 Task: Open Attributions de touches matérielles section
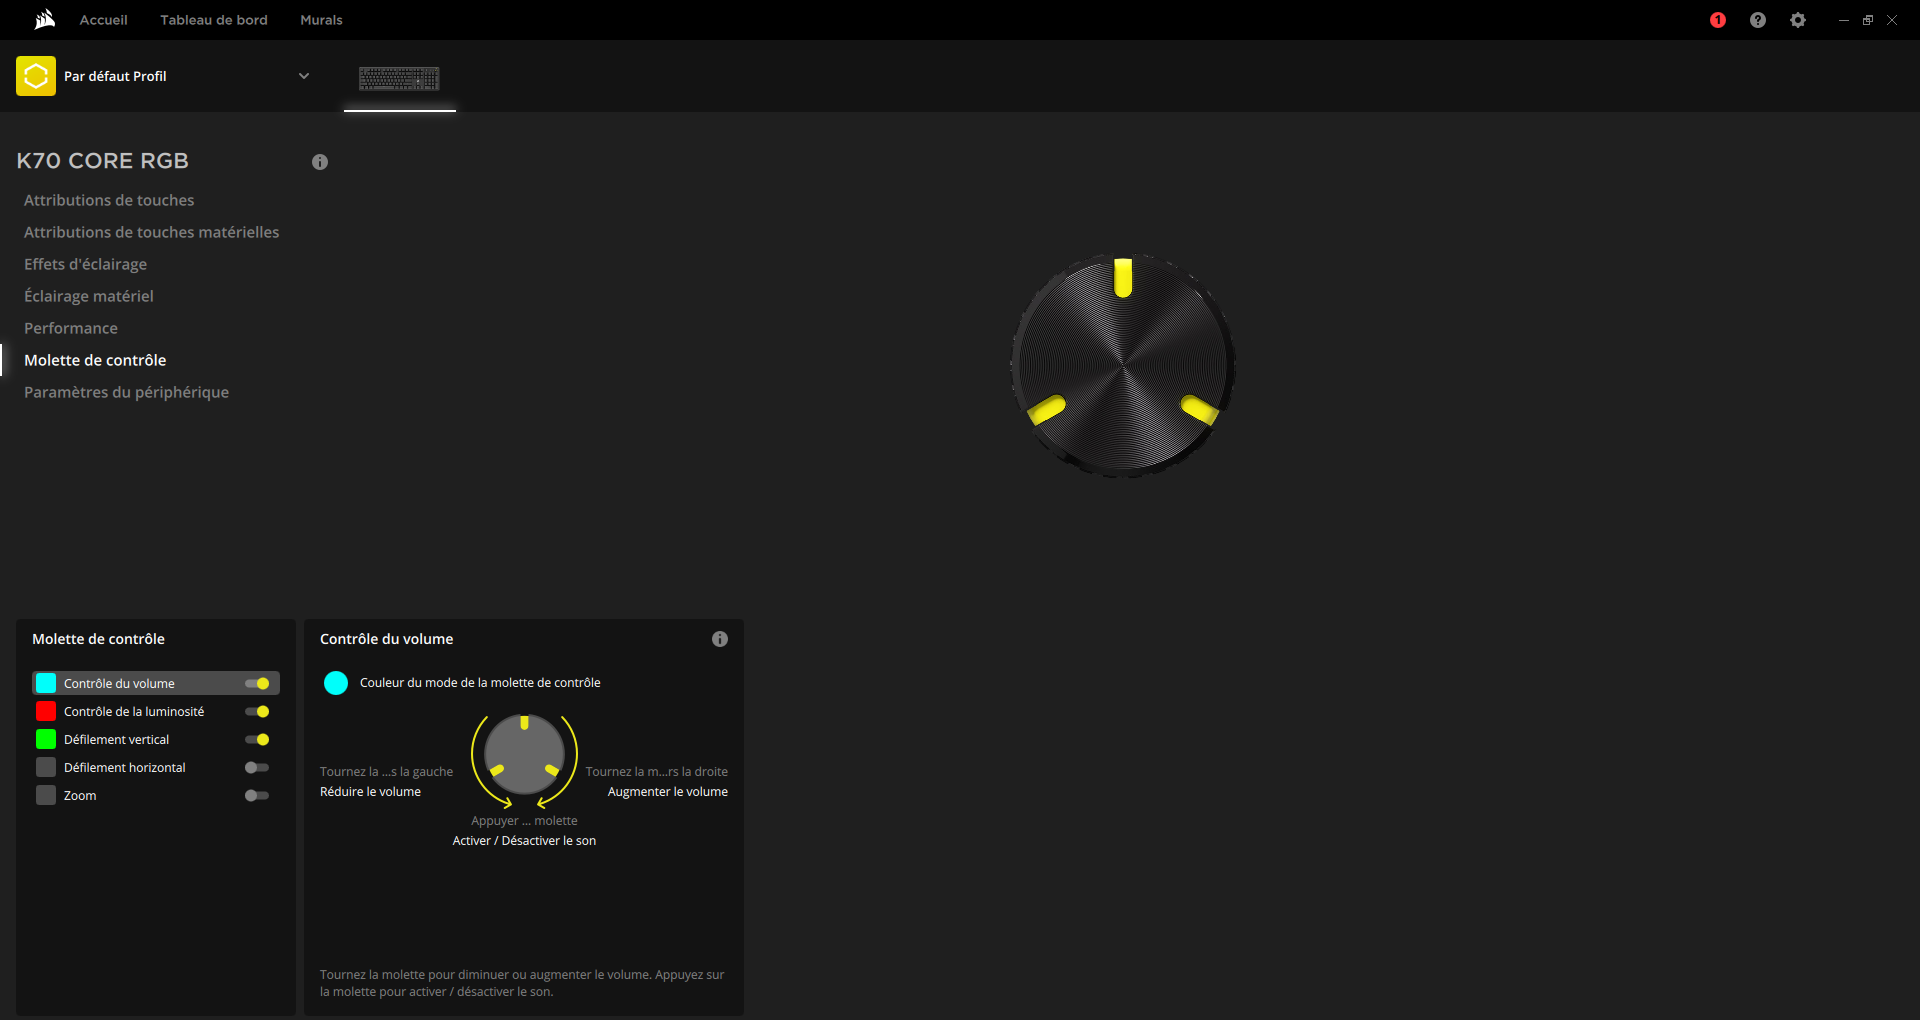(x=152, y=232)
